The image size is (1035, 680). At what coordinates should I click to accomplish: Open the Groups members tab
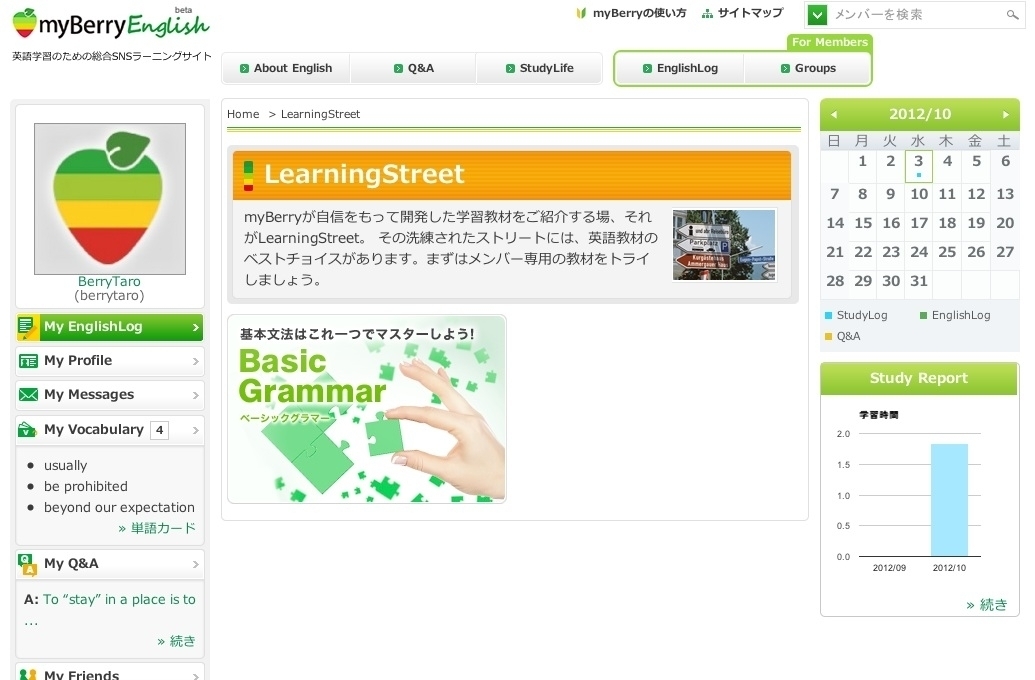pos(807,68)
